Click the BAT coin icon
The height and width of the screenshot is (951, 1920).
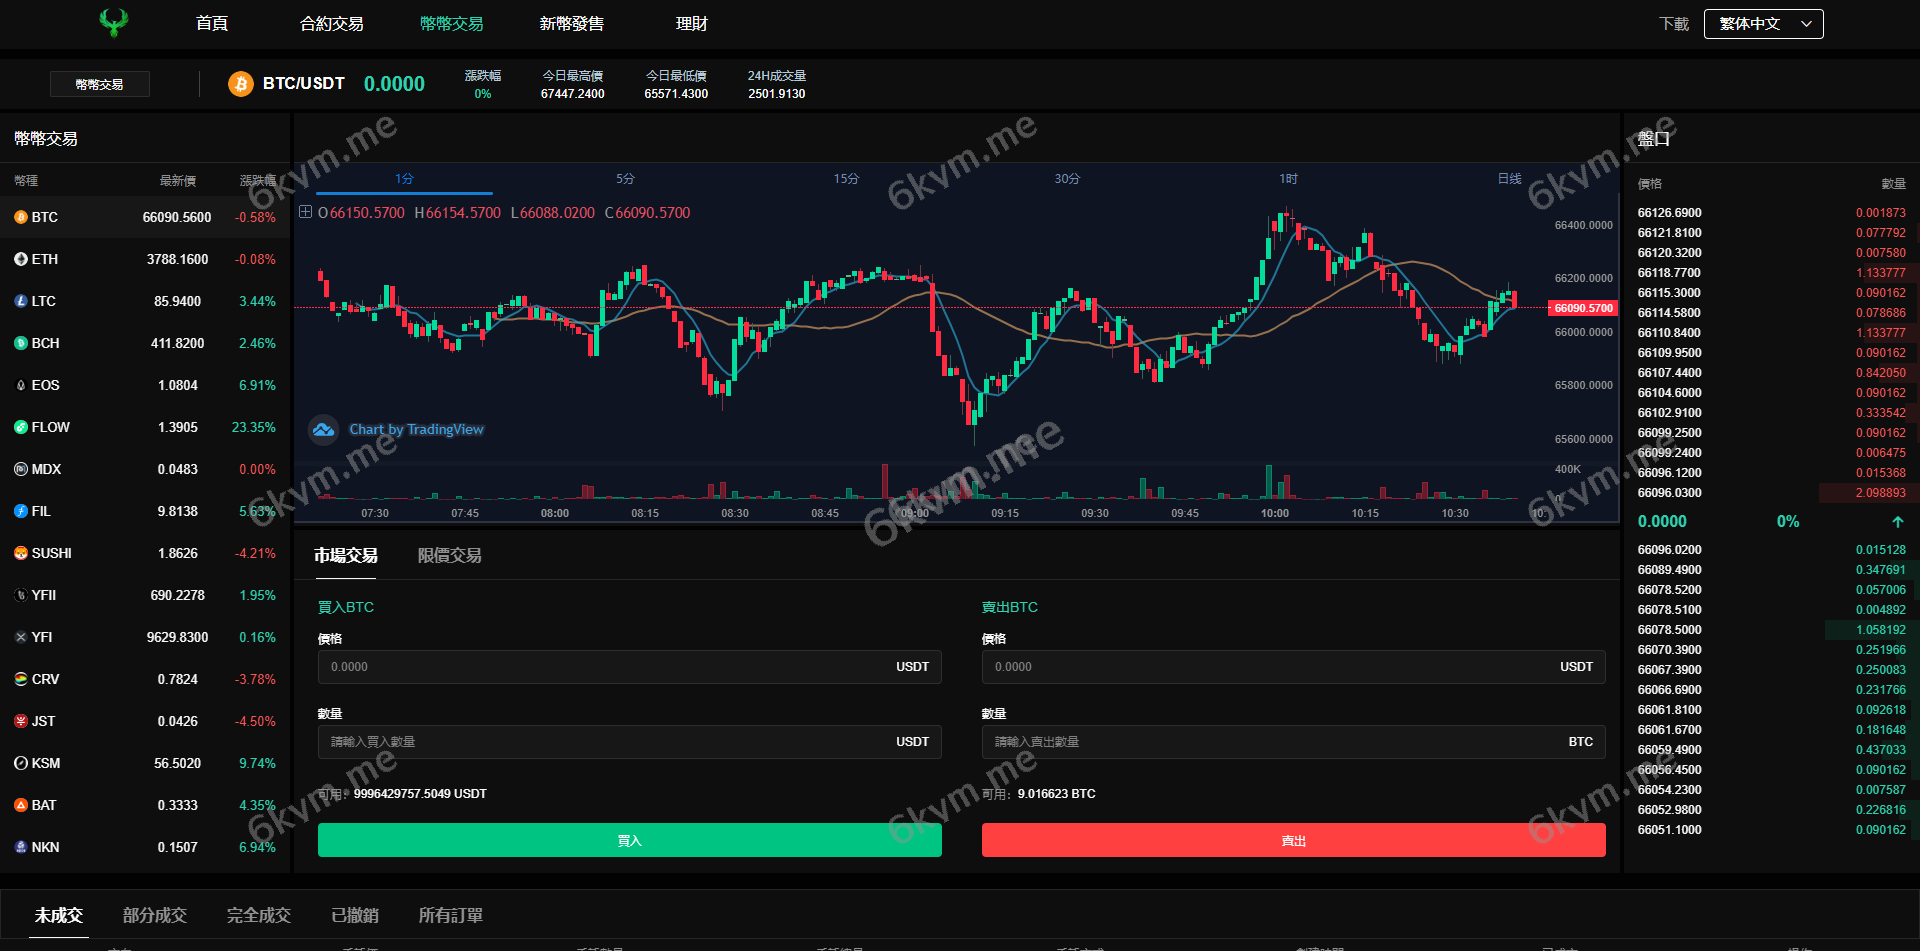(x=21, y=805)
